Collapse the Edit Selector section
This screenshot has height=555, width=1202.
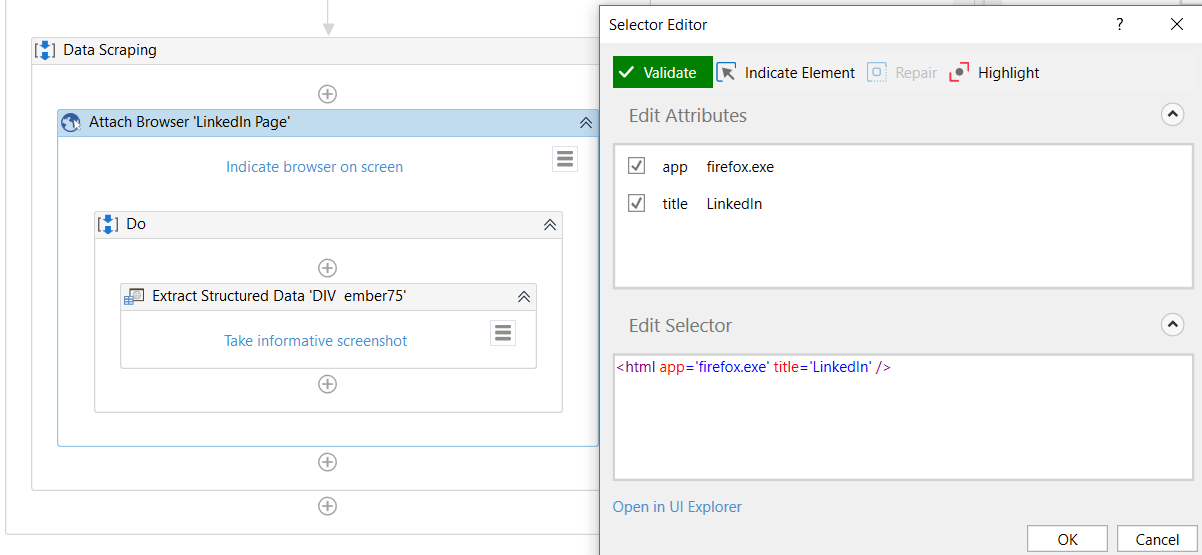click(x=1172, y=325)
